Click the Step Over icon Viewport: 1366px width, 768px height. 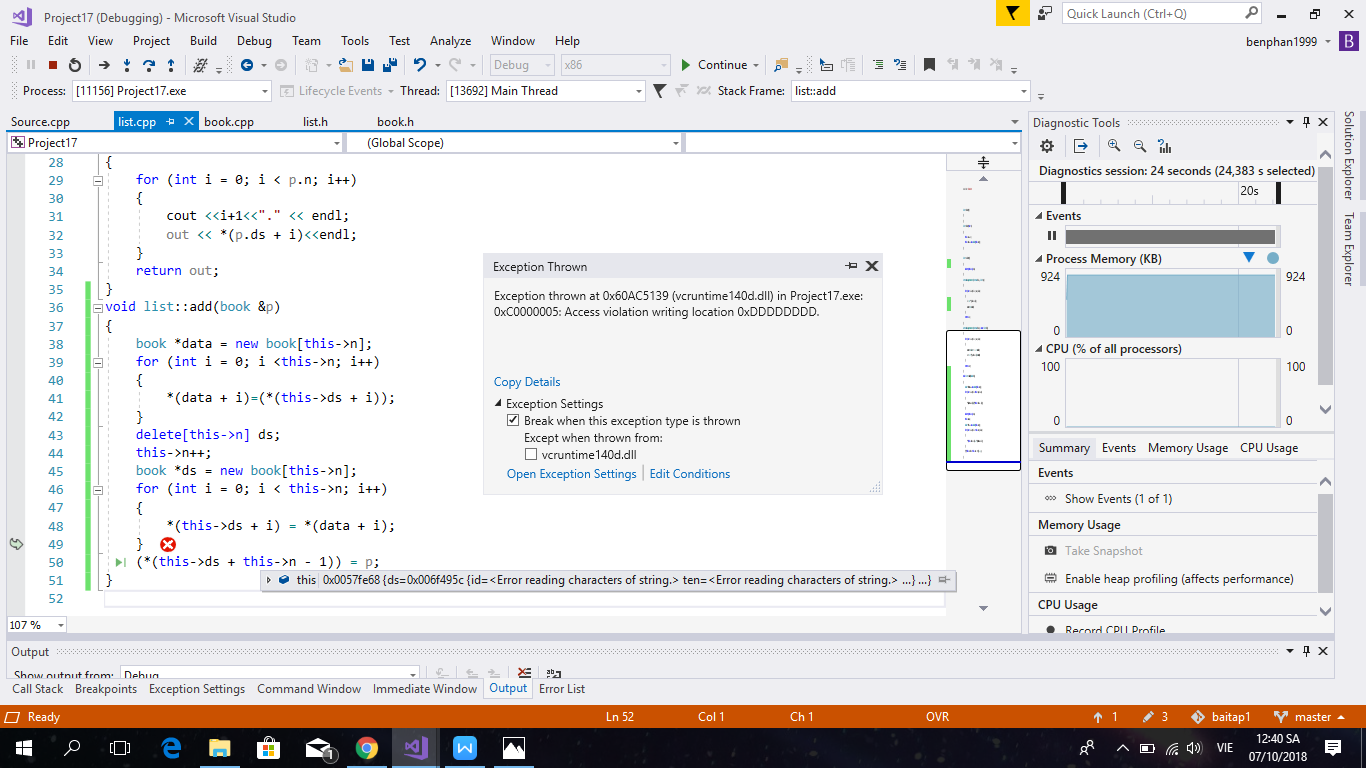click(x=149, y=65)
